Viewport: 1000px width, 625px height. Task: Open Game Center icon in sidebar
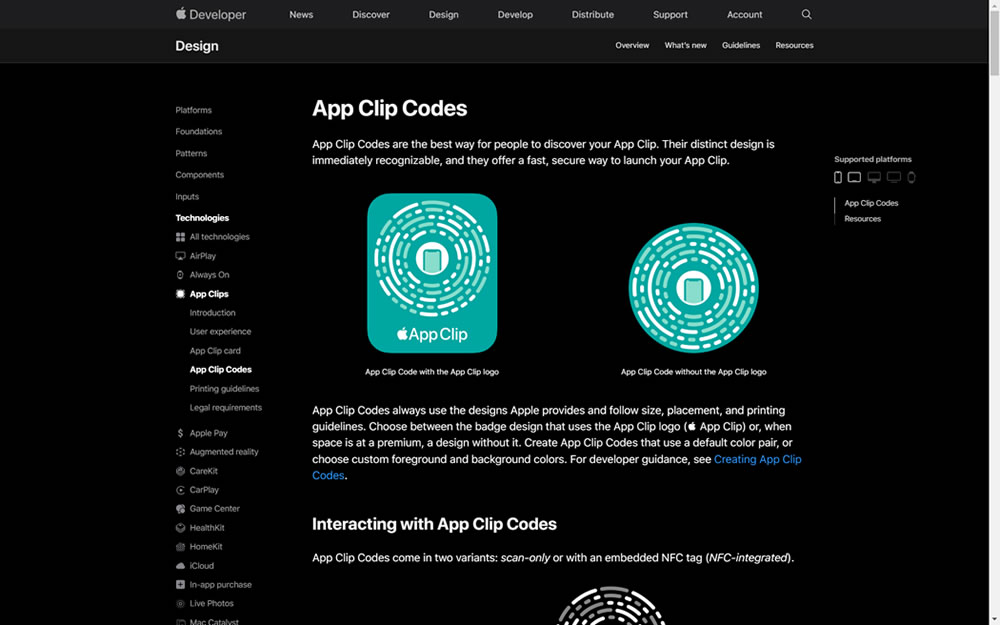tap(180, 509)
